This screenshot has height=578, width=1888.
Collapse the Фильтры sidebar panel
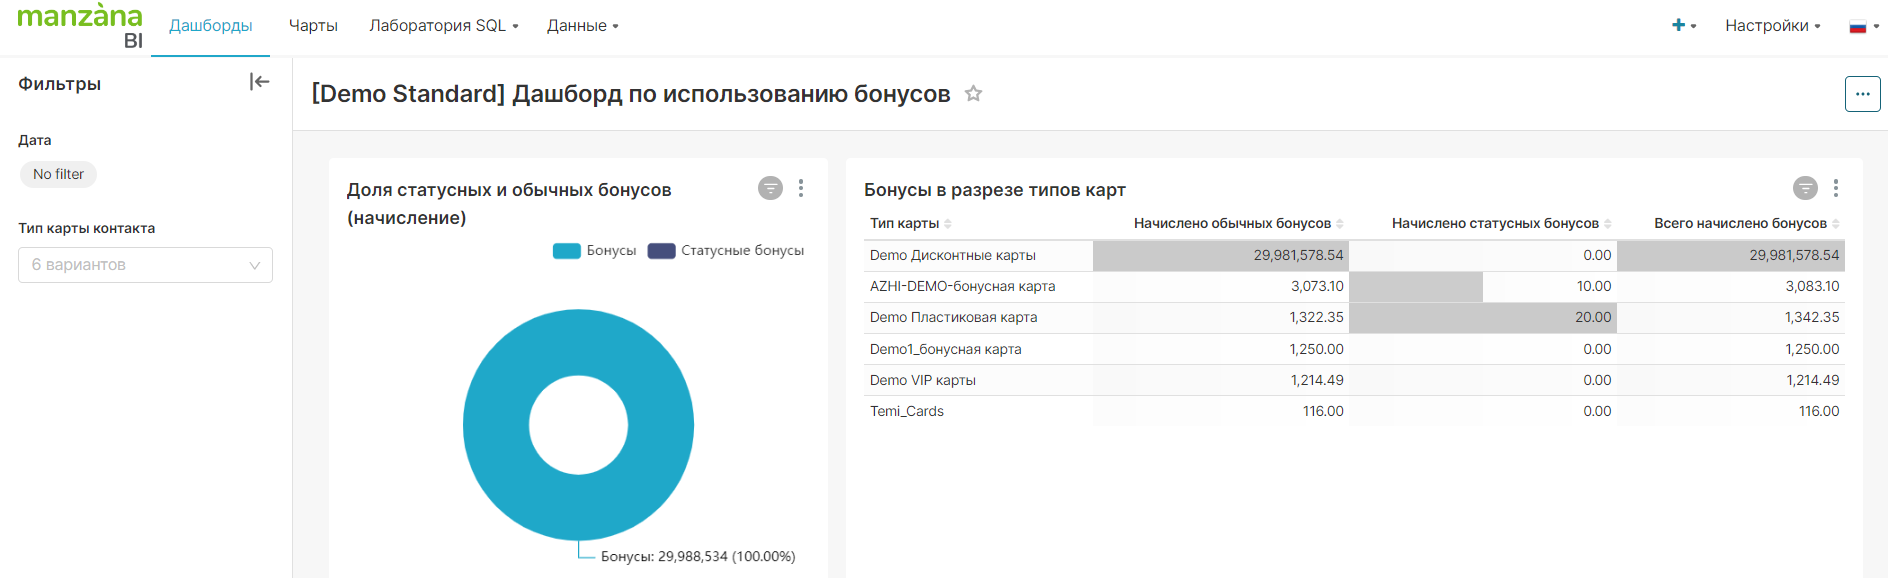tap(259, 82)
